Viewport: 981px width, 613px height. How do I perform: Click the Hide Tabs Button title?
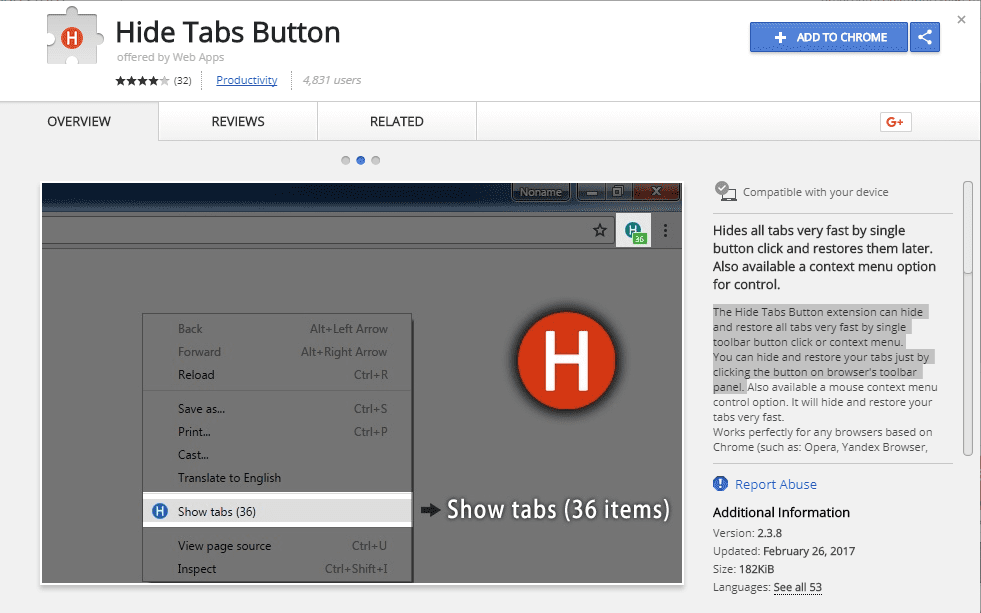click(x=228, y=32)
